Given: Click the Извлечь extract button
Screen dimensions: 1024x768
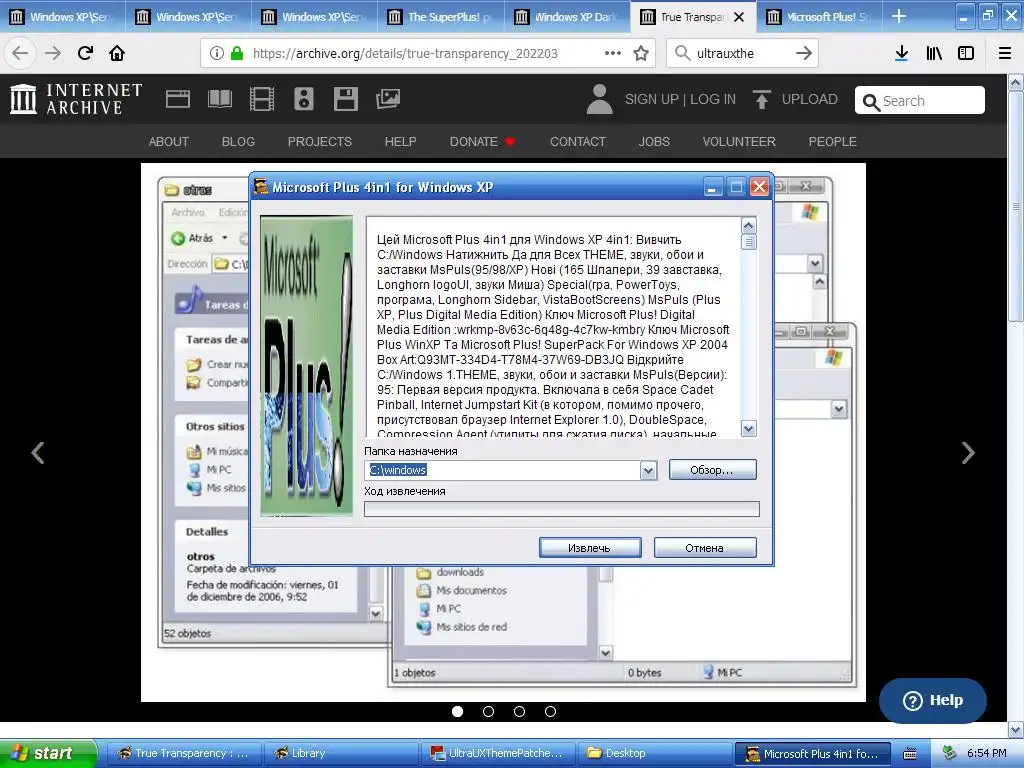Looking at the screenshot, I should coord(590,548).
